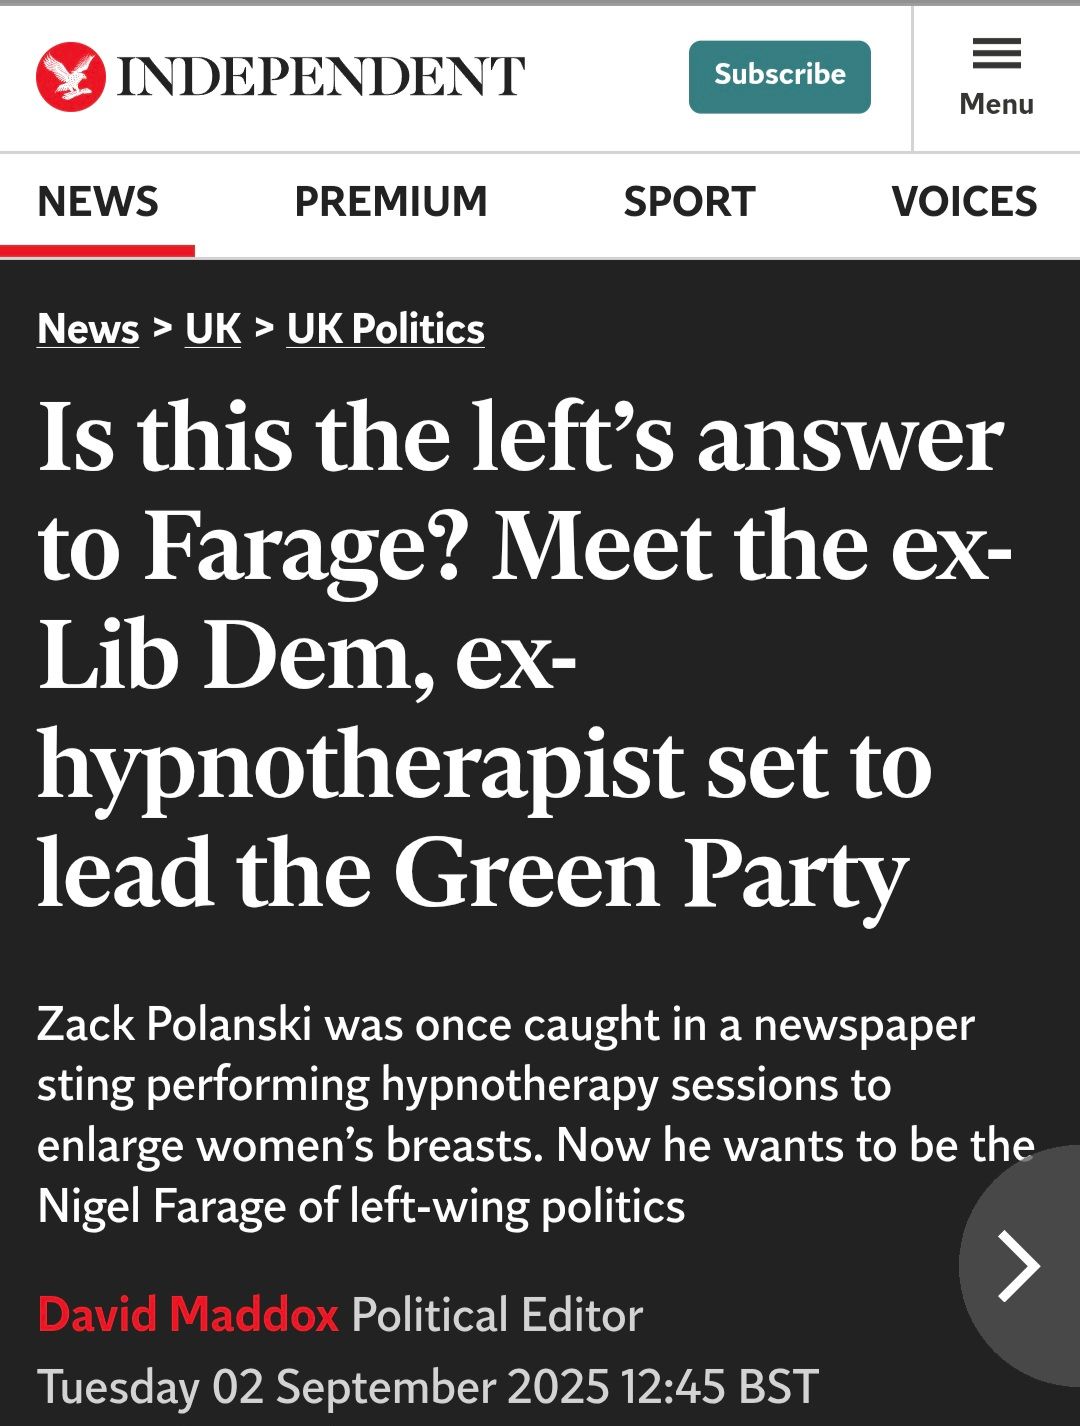1080x1426 pixels.
Task: Open the hamburger menu icon
Action: tap(996, 53)
